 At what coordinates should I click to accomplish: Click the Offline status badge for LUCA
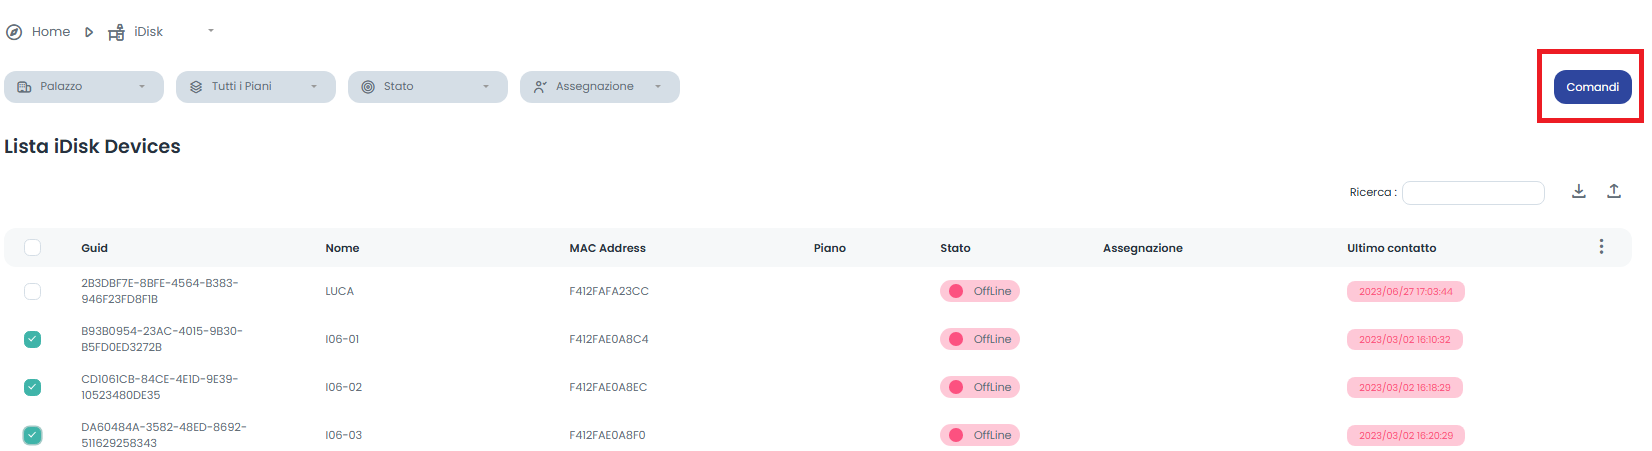coord(979,291)
